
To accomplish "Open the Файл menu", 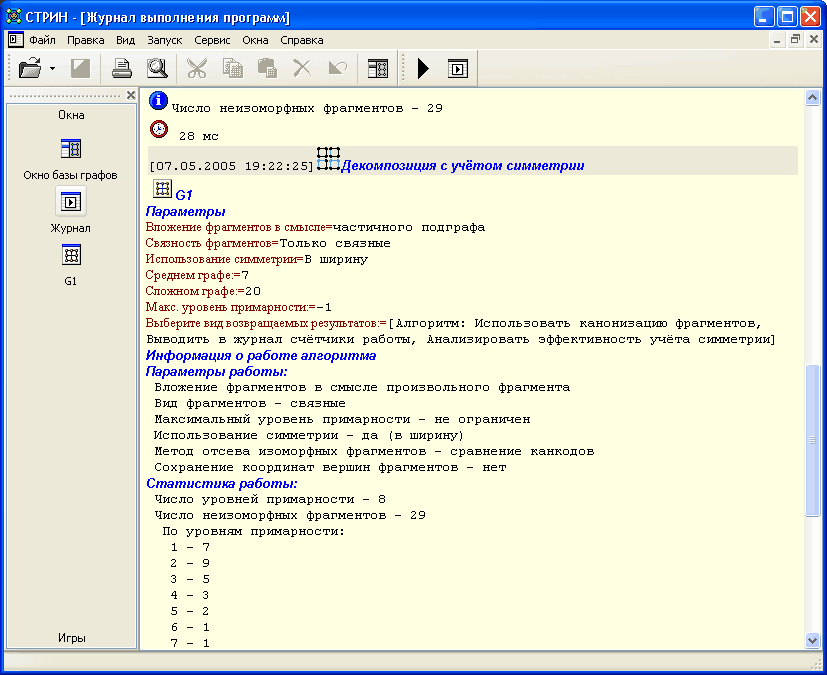I will pyautogui.click(x=42, y=40).
